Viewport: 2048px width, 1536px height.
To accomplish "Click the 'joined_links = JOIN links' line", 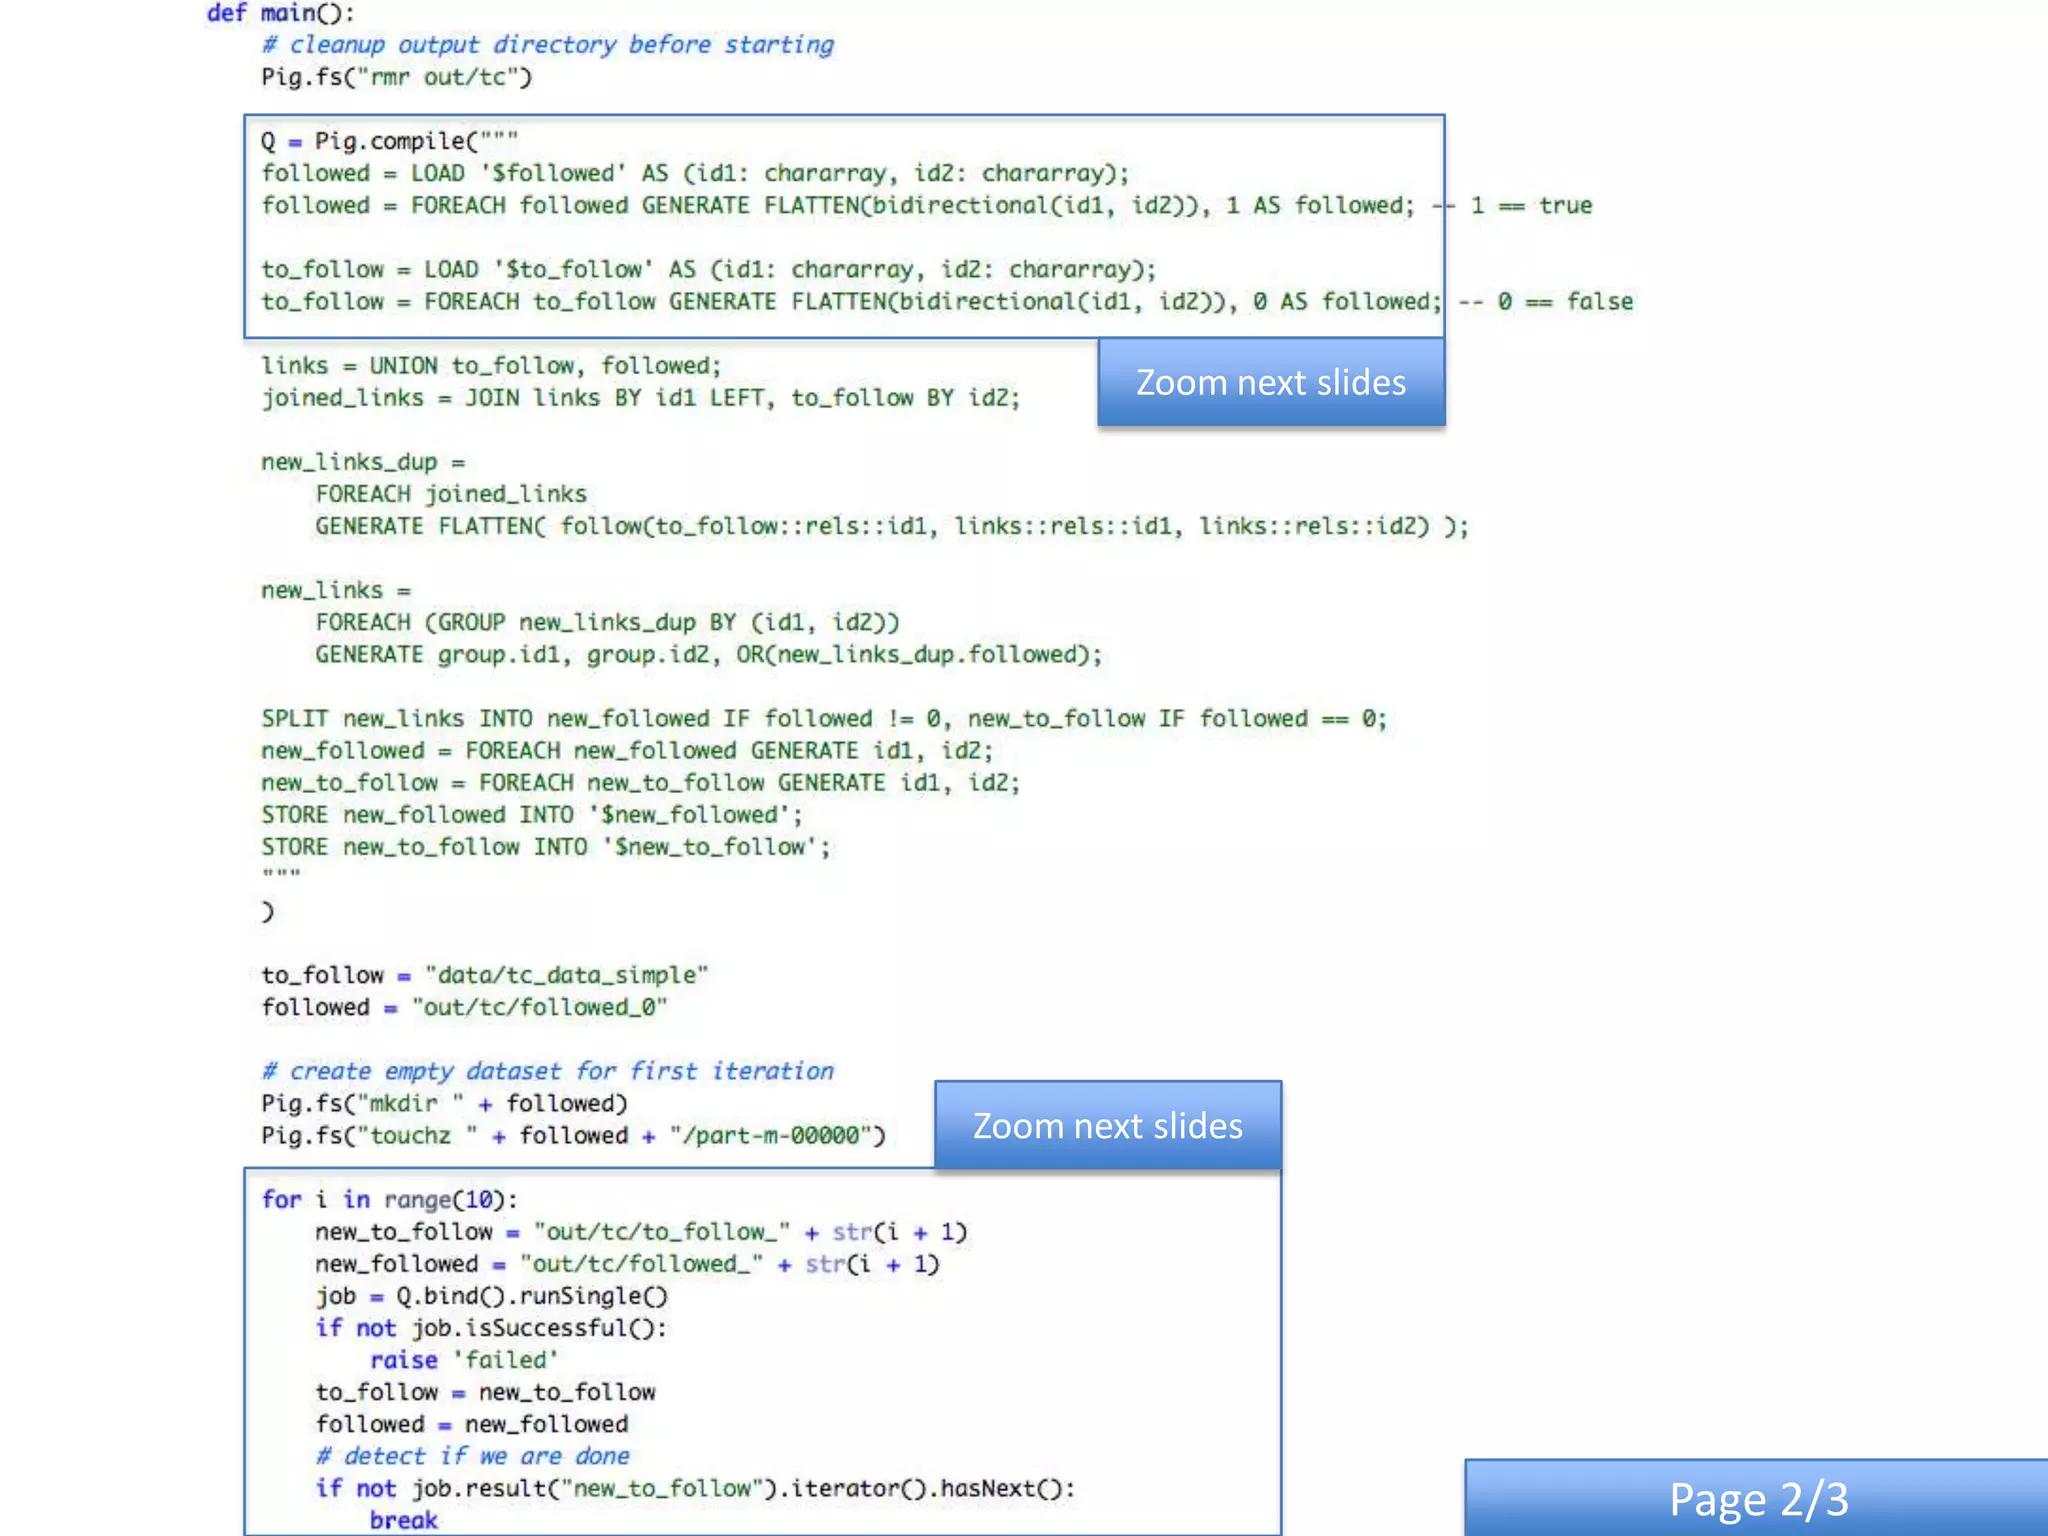I will (640, 398).
